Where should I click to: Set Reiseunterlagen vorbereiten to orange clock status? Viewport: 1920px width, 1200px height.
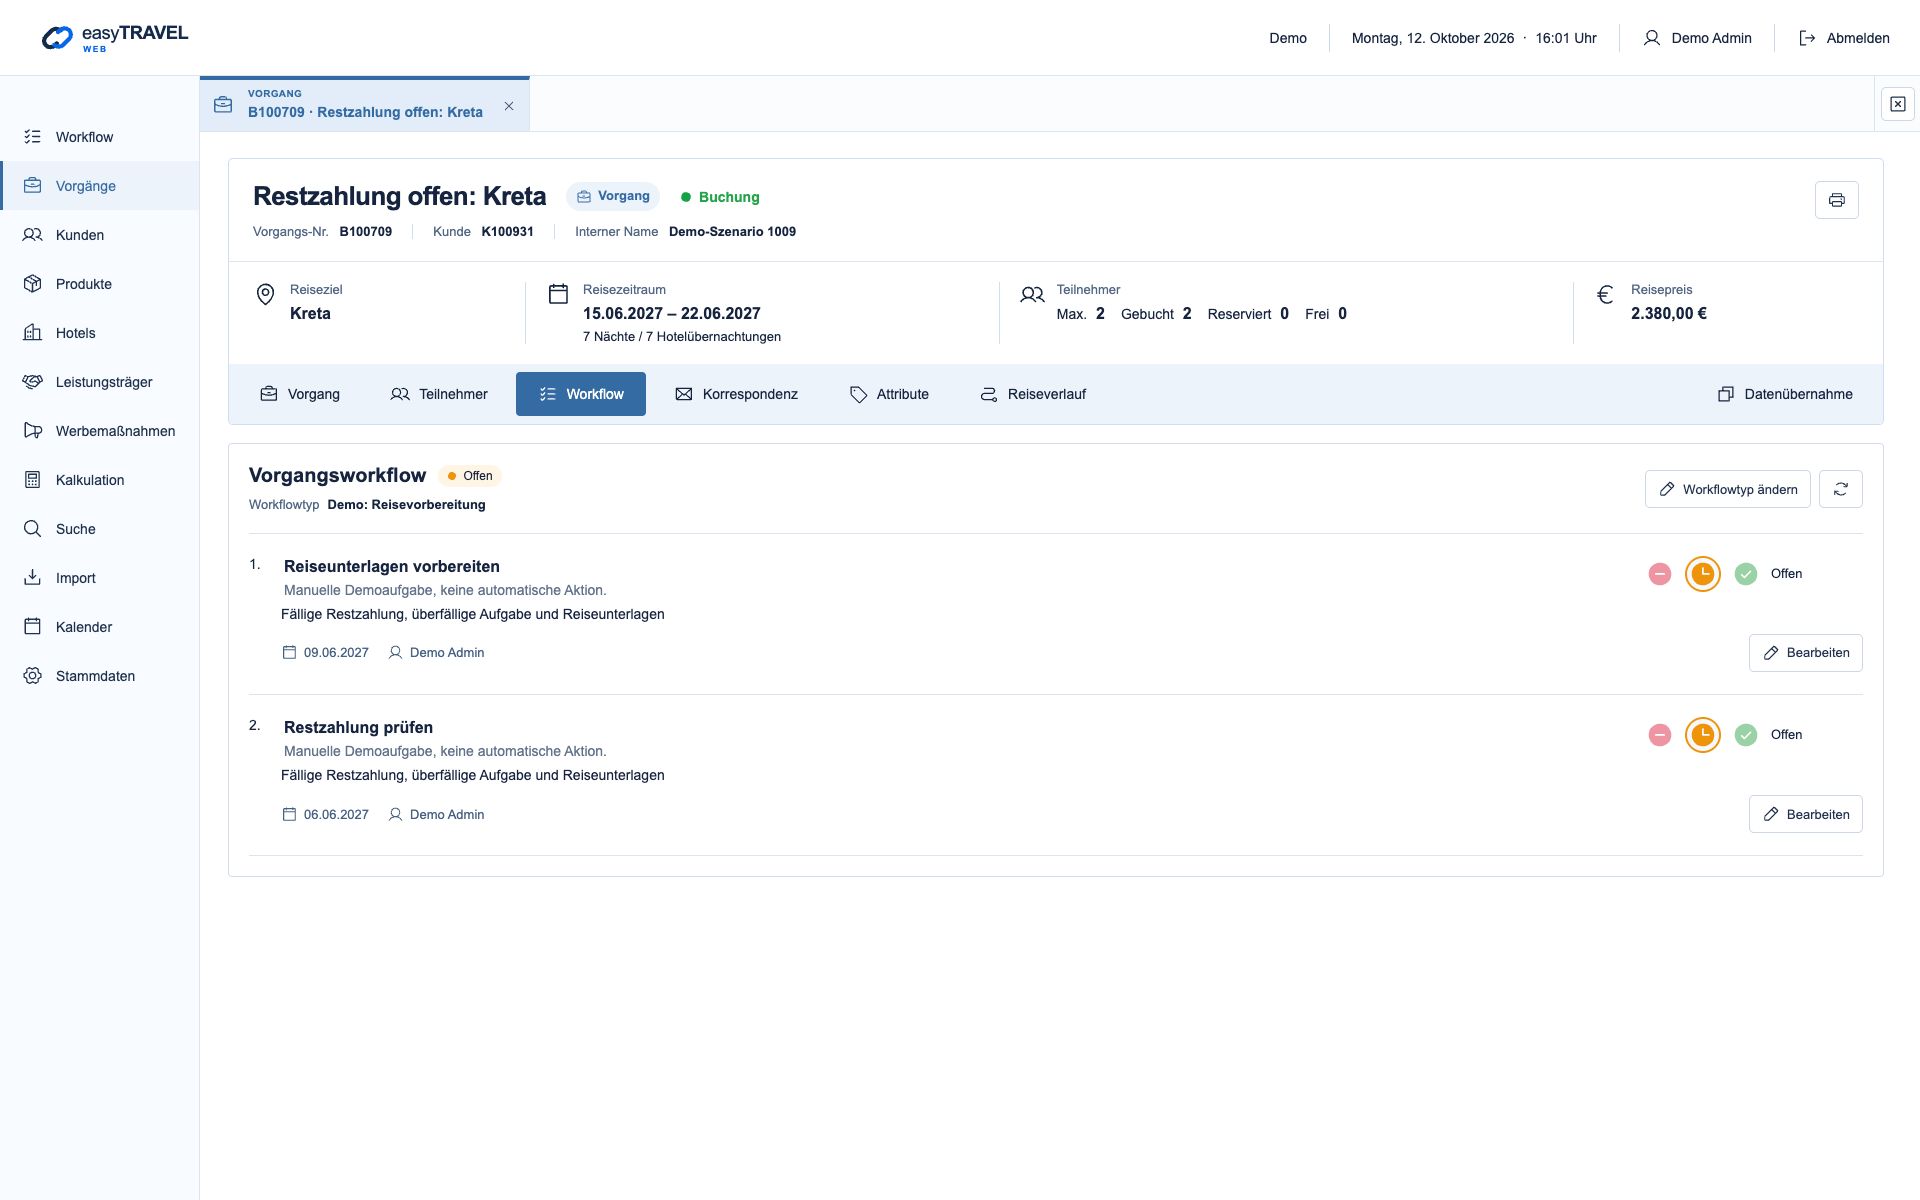click(1702, 574)
